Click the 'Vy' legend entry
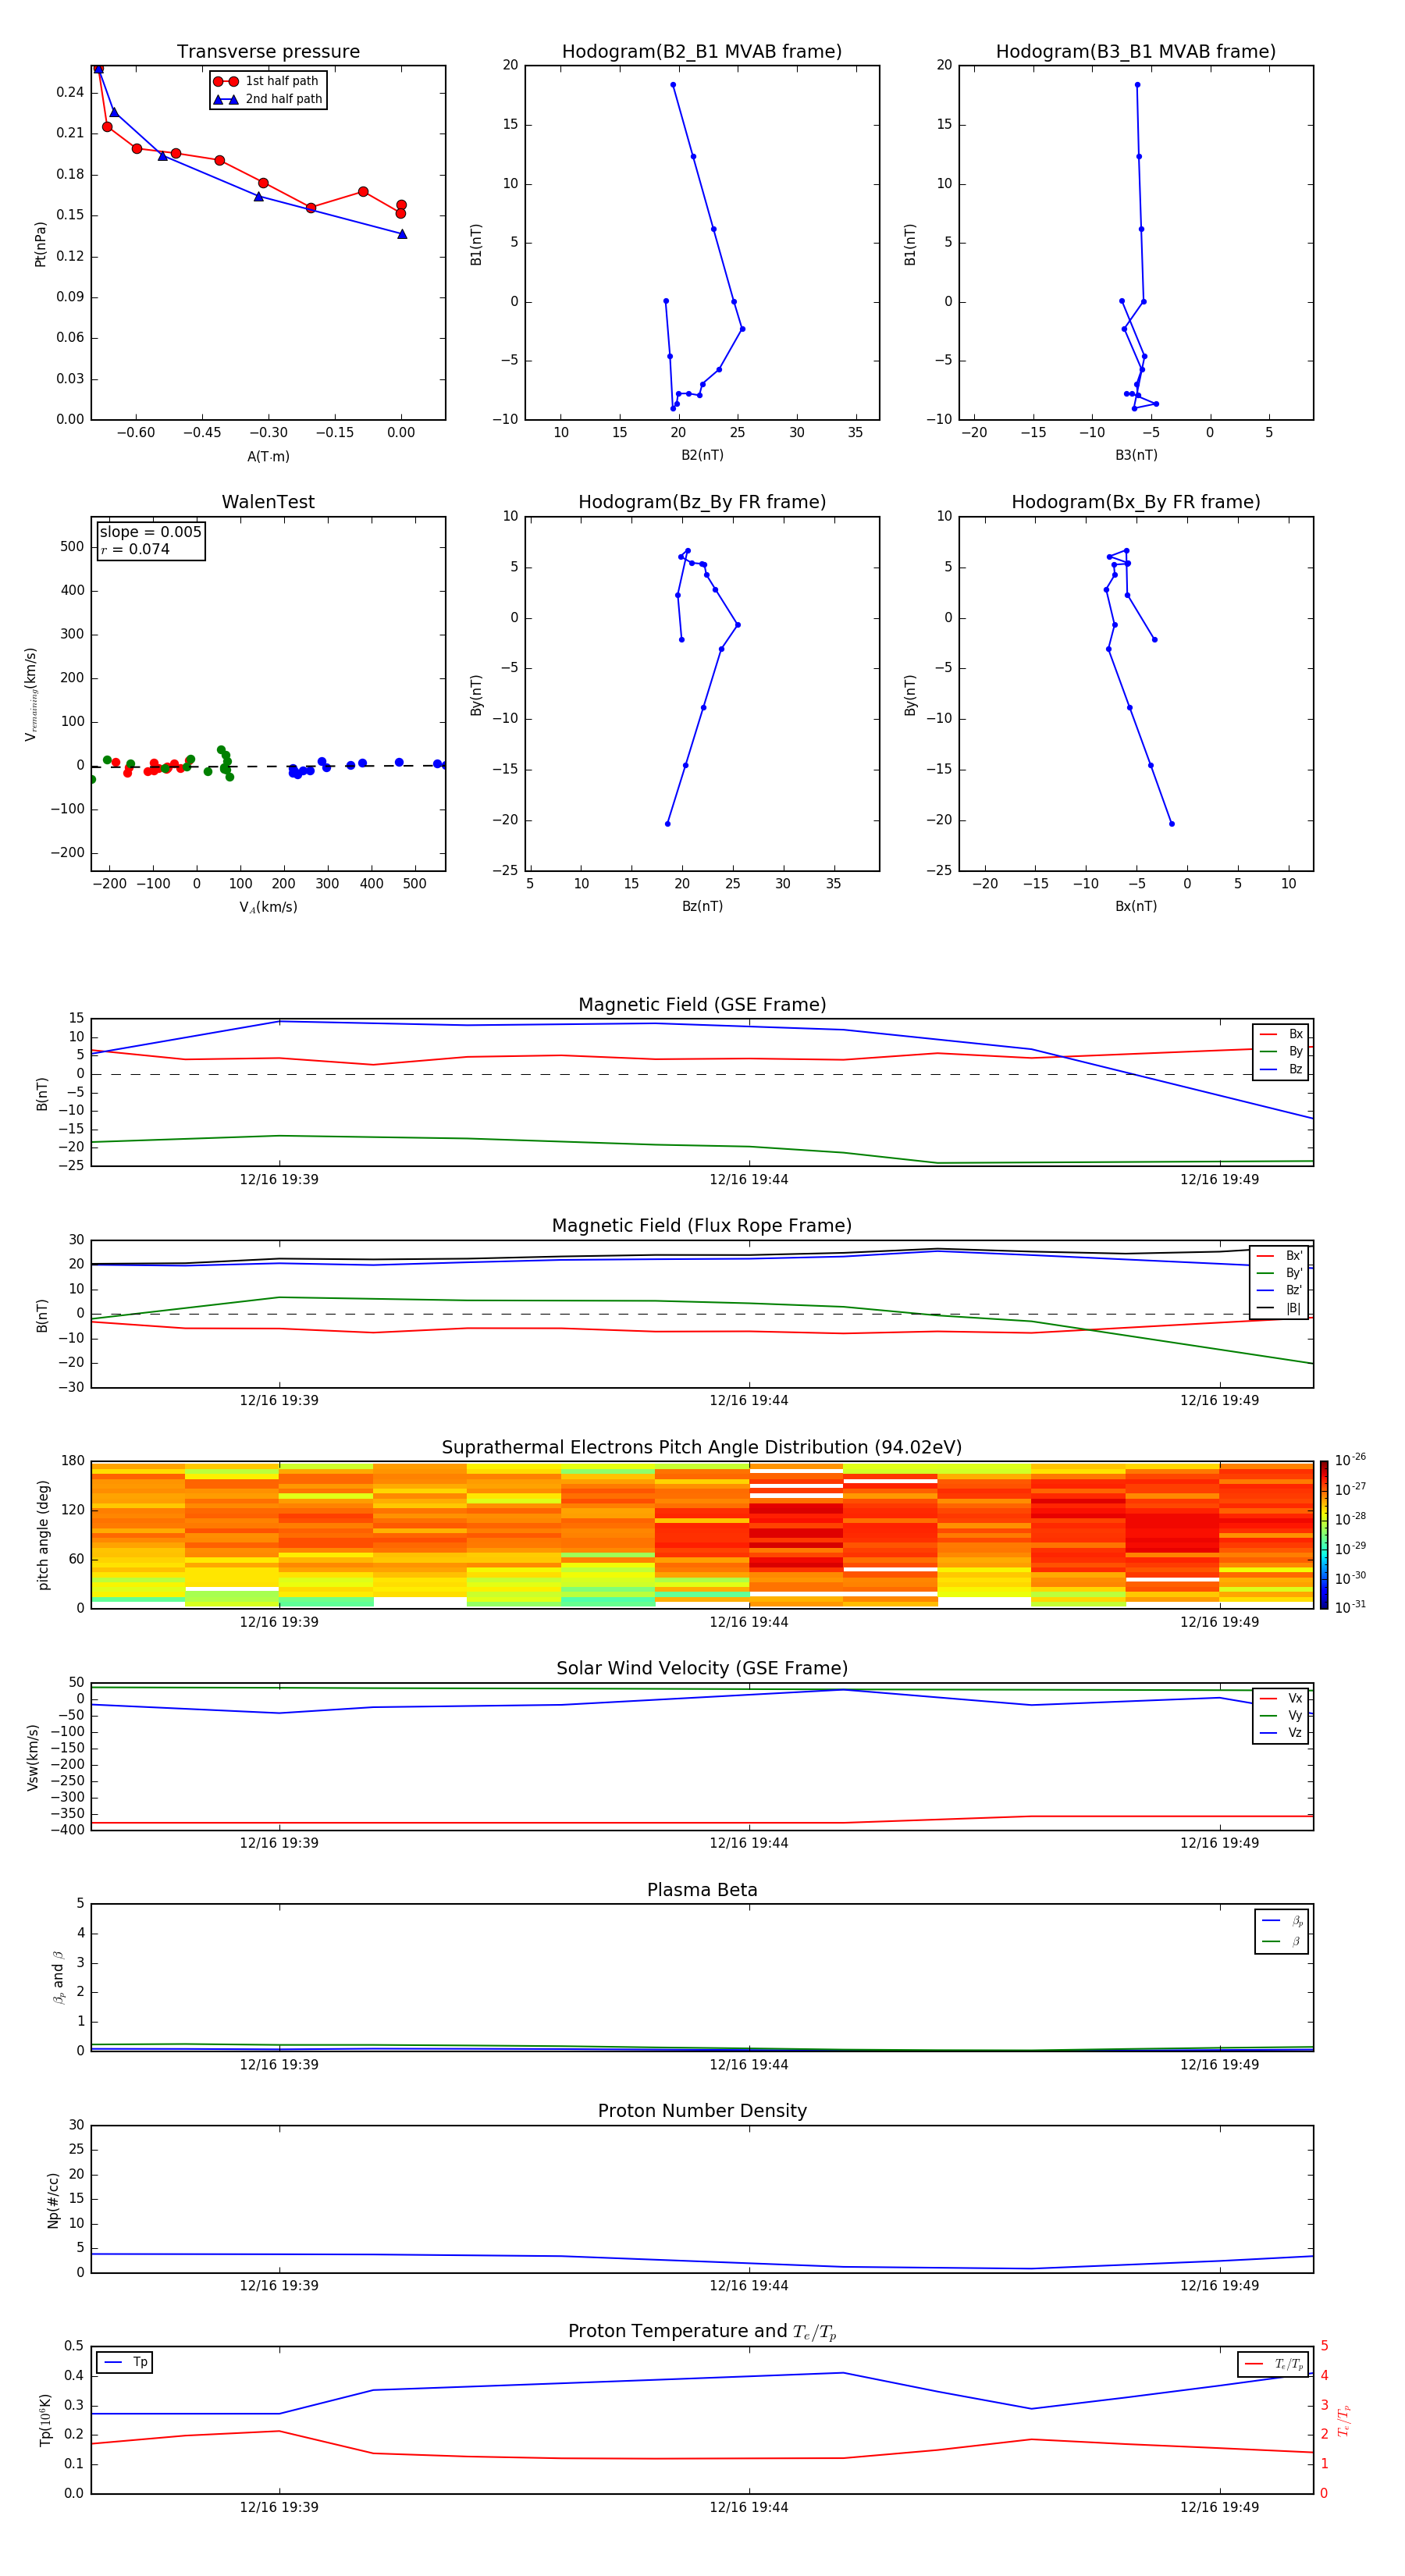Screen dimensions: 1405x2576 coord(1281,1715)
